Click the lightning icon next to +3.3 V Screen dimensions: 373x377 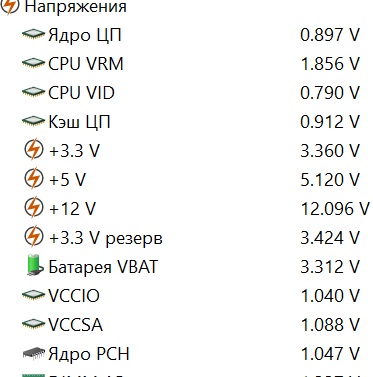[34, 150]
